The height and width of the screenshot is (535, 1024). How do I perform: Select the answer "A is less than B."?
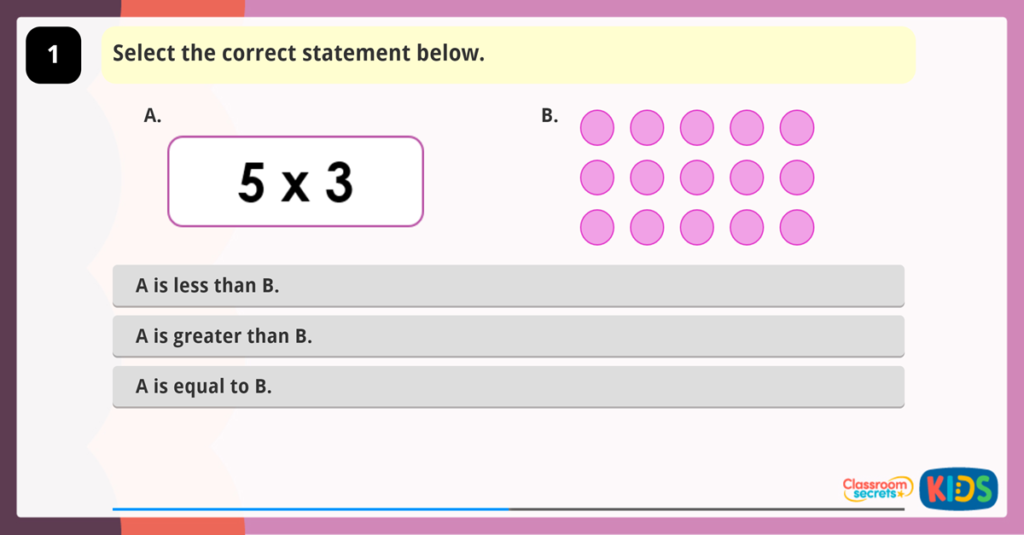[508, 286]
